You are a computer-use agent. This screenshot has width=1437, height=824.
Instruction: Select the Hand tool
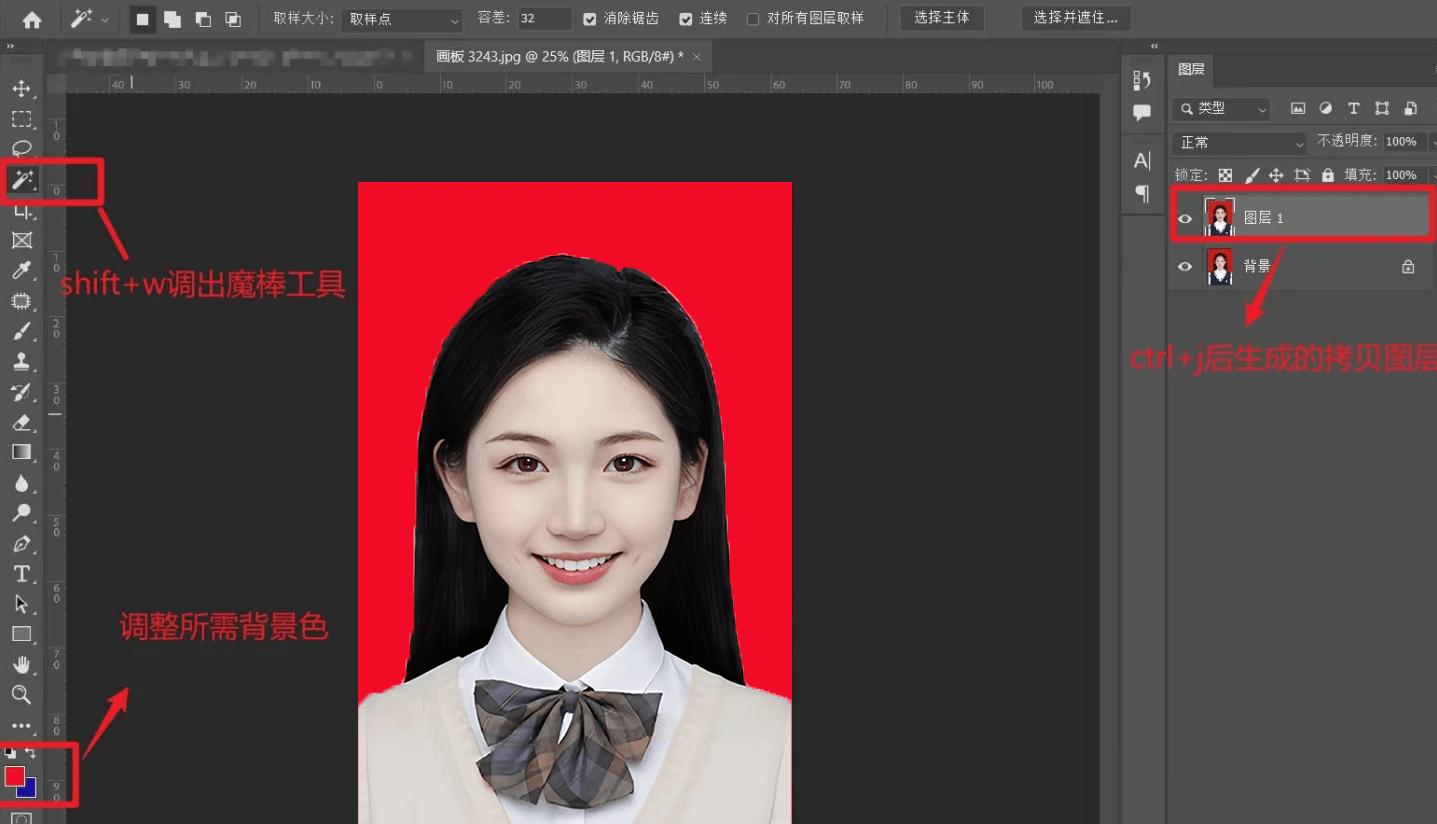(21, 664)
